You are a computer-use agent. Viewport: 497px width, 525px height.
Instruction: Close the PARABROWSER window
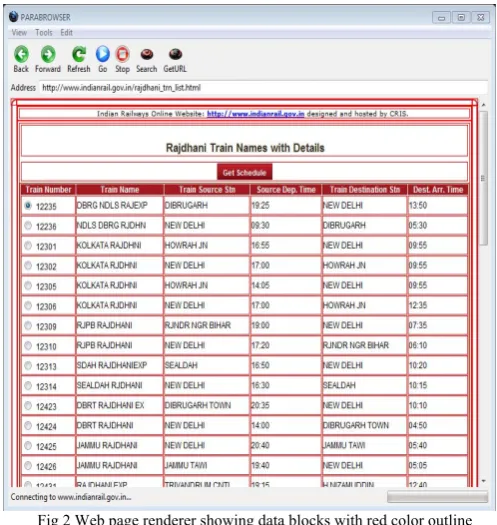(481, 17)
